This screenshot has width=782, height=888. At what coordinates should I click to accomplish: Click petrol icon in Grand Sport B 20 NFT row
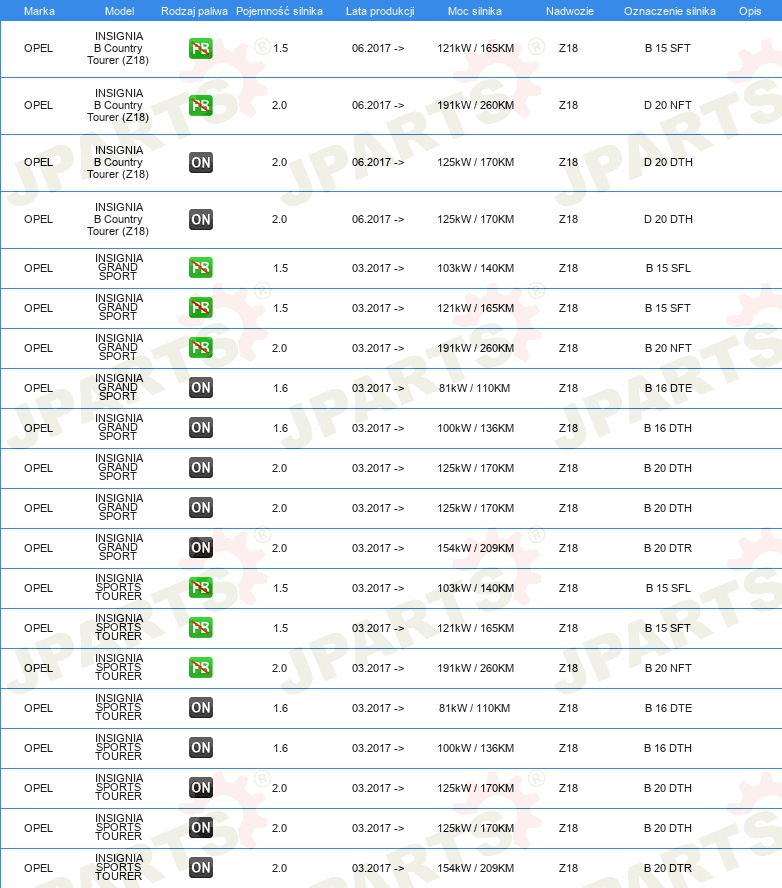200,348
